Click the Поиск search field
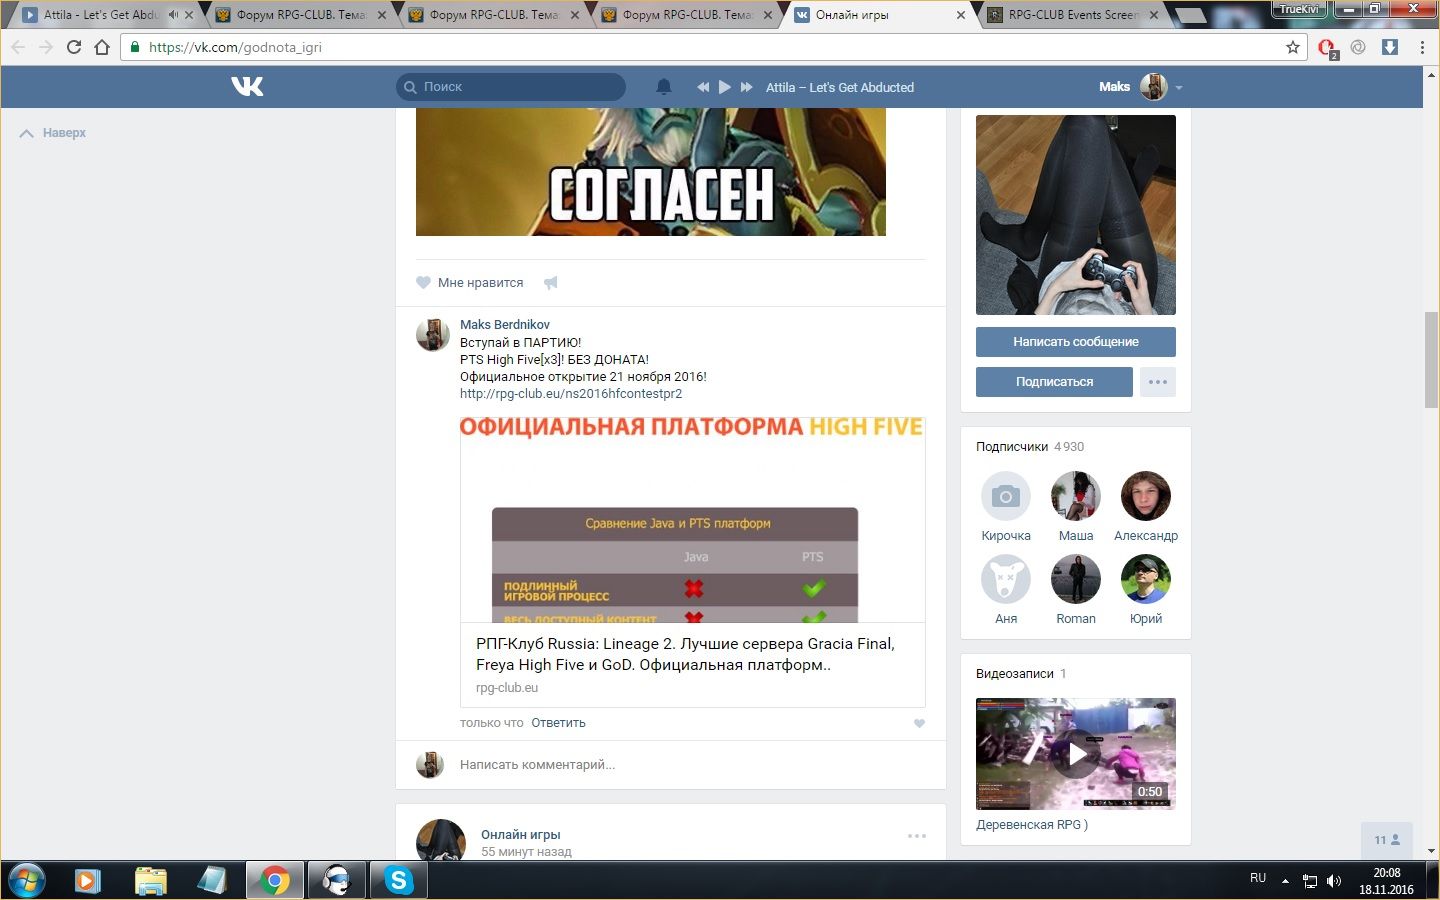1440x900 pixels. pos(511,87)
